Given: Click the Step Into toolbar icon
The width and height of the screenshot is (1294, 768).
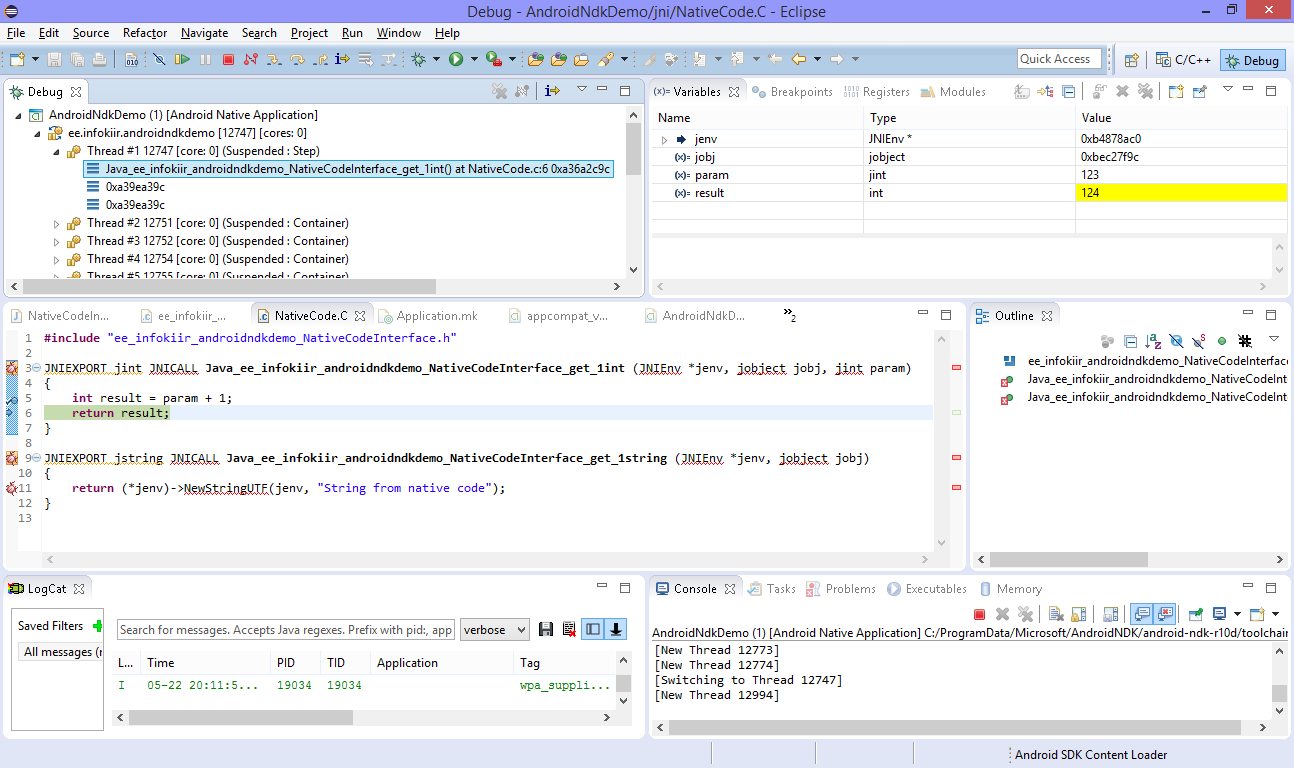Looking at the screenshot, I should click(274, 60).
